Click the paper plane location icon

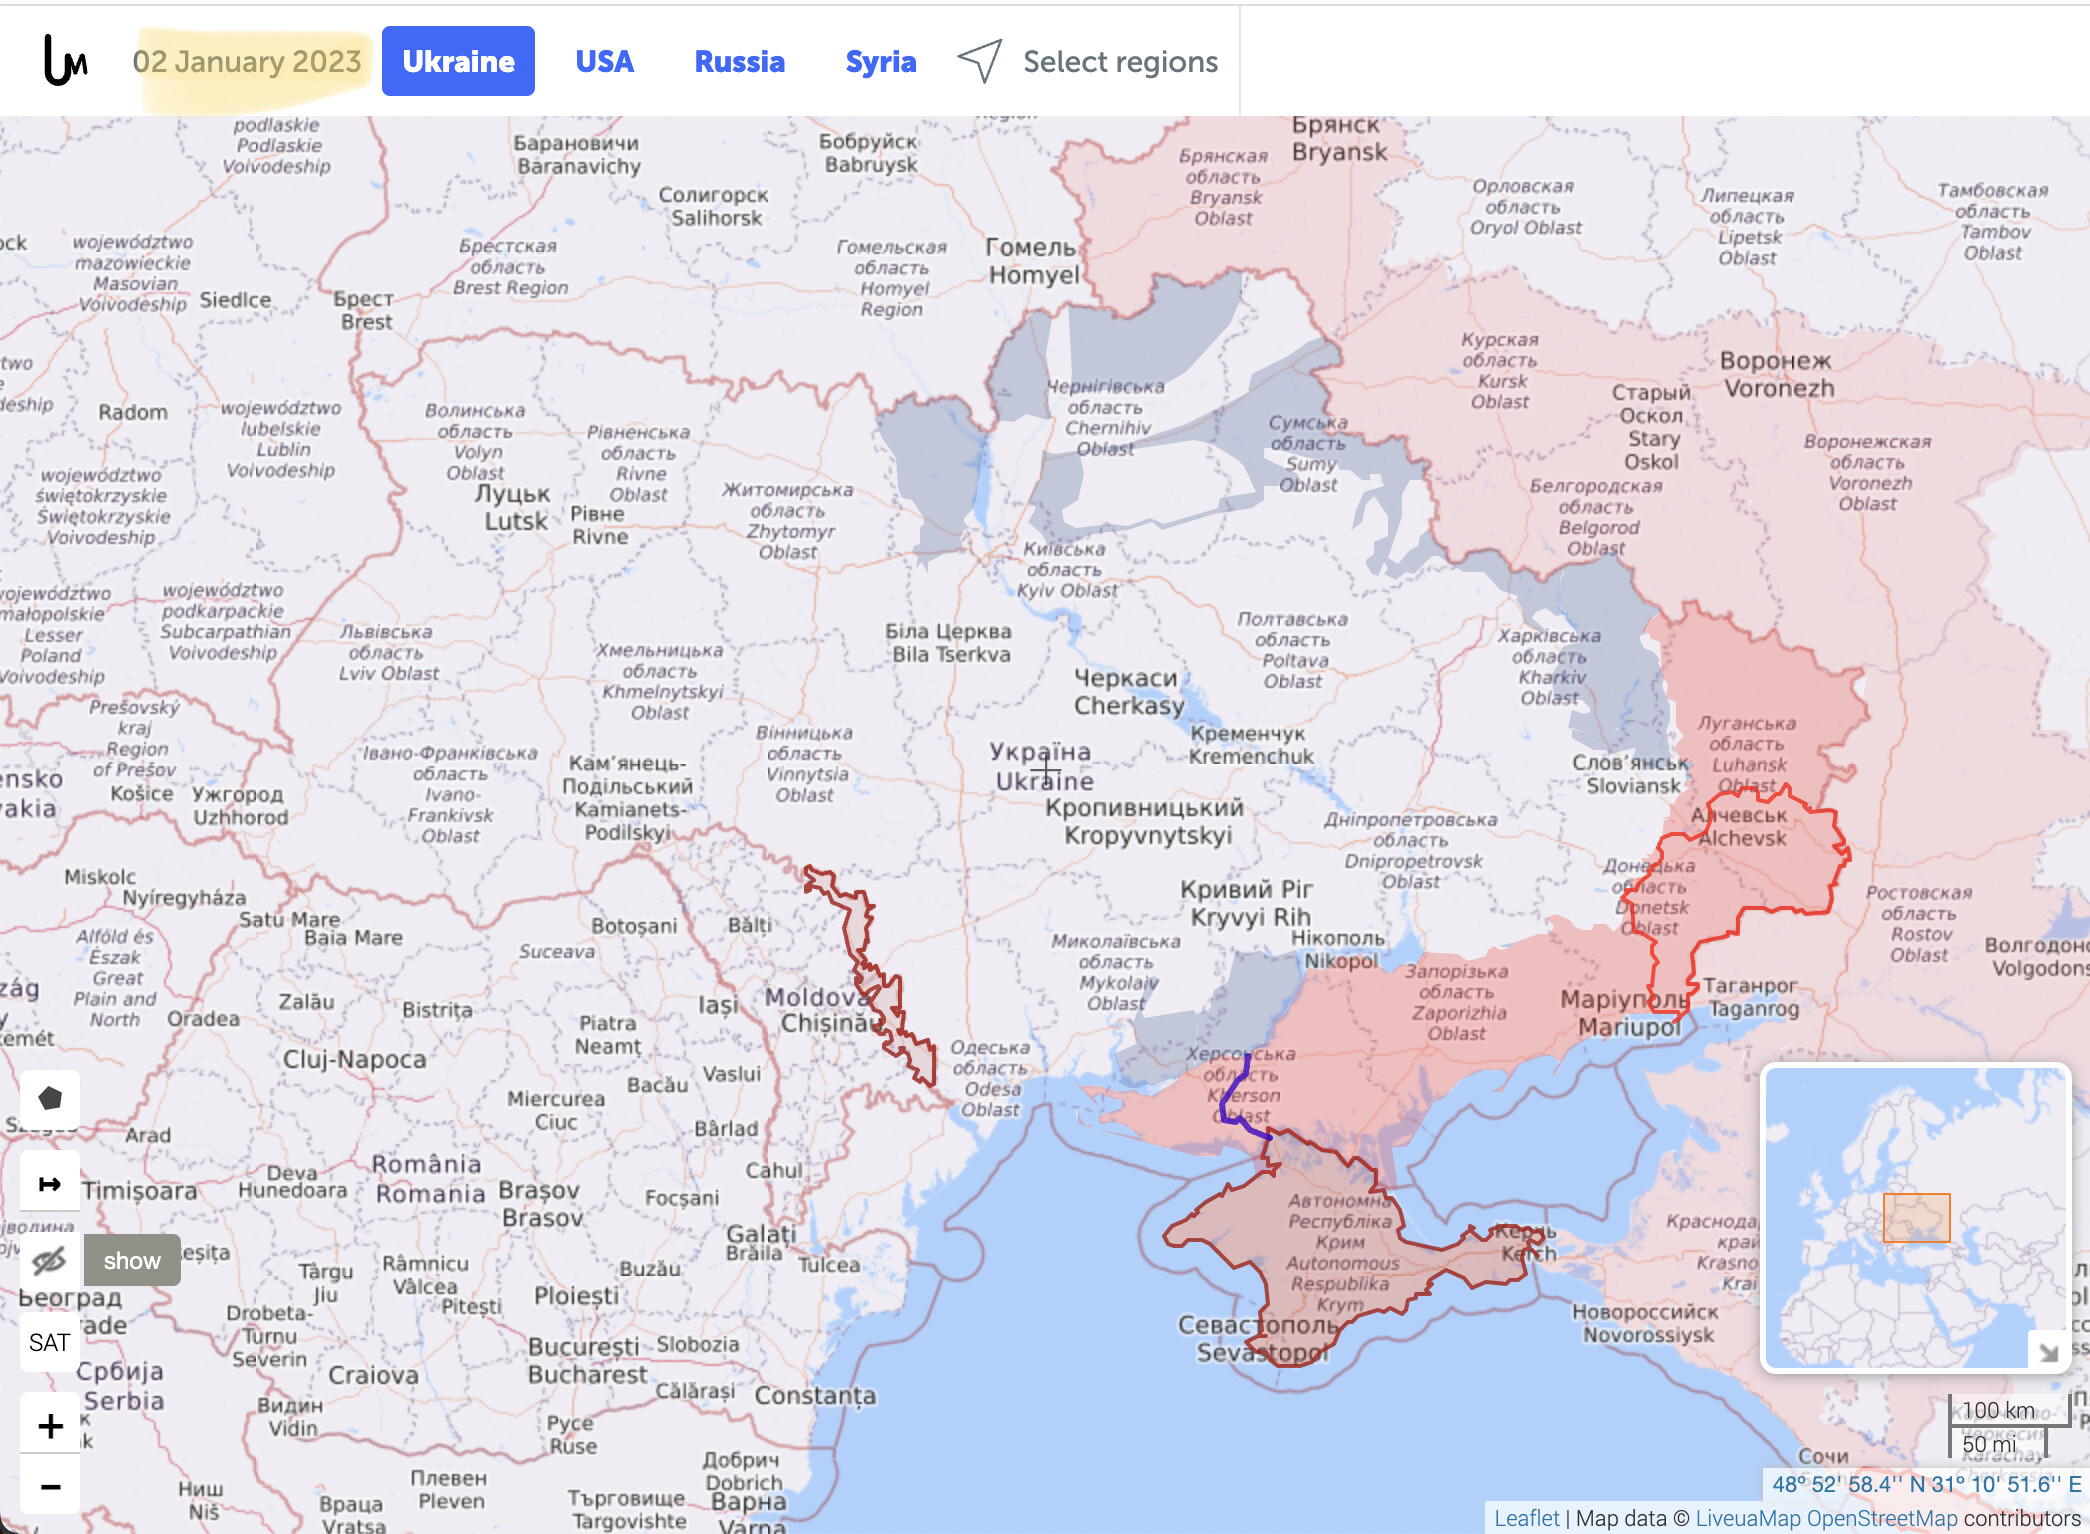pos(979,61)
